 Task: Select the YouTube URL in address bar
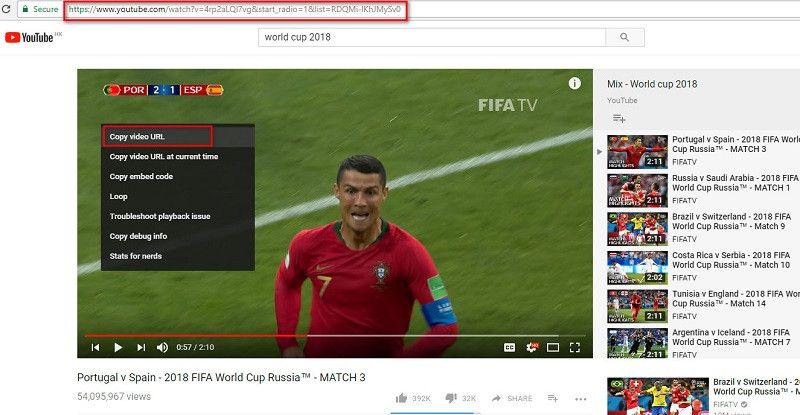235,9
